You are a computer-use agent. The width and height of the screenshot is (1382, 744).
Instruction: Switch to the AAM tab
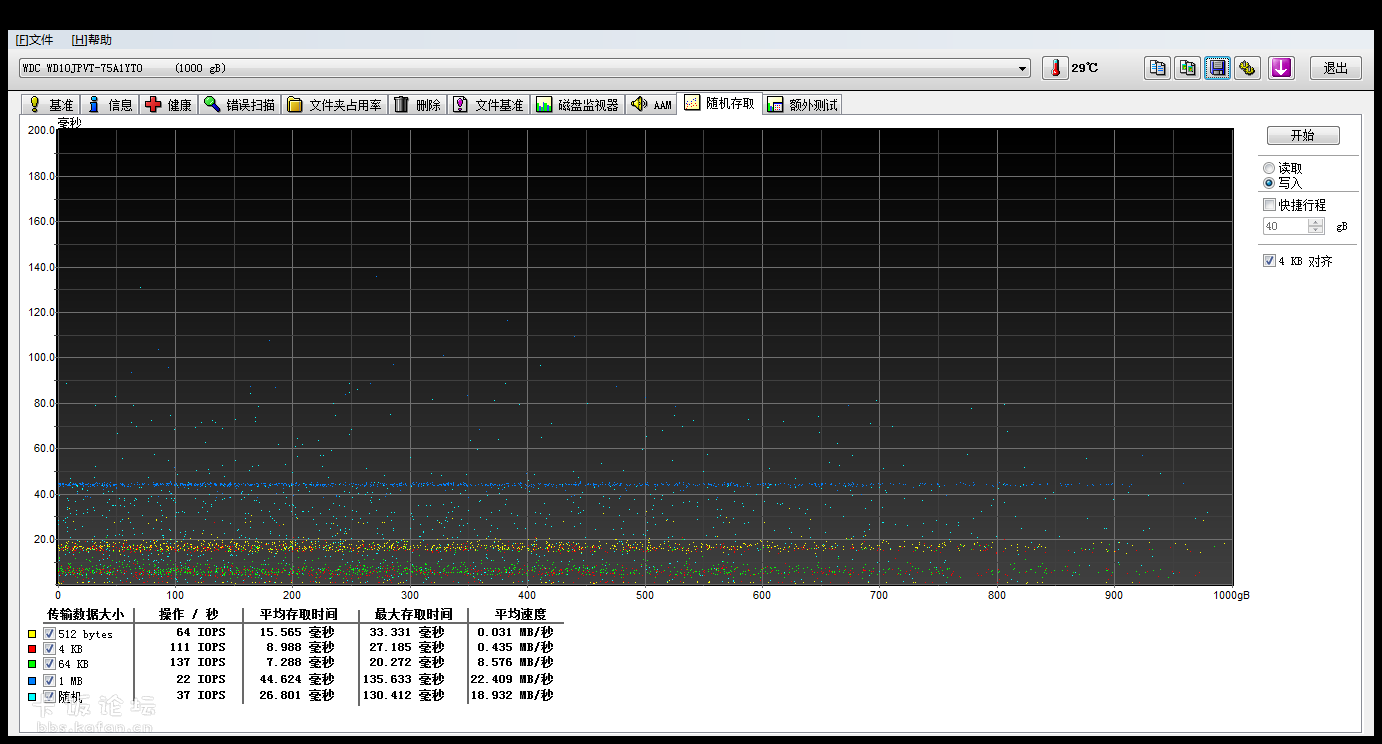tap(651, 104)
